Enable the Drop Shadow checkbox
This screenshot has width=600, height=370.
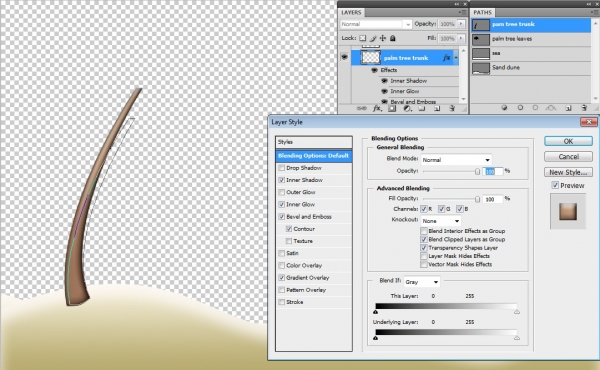[282, 168]
